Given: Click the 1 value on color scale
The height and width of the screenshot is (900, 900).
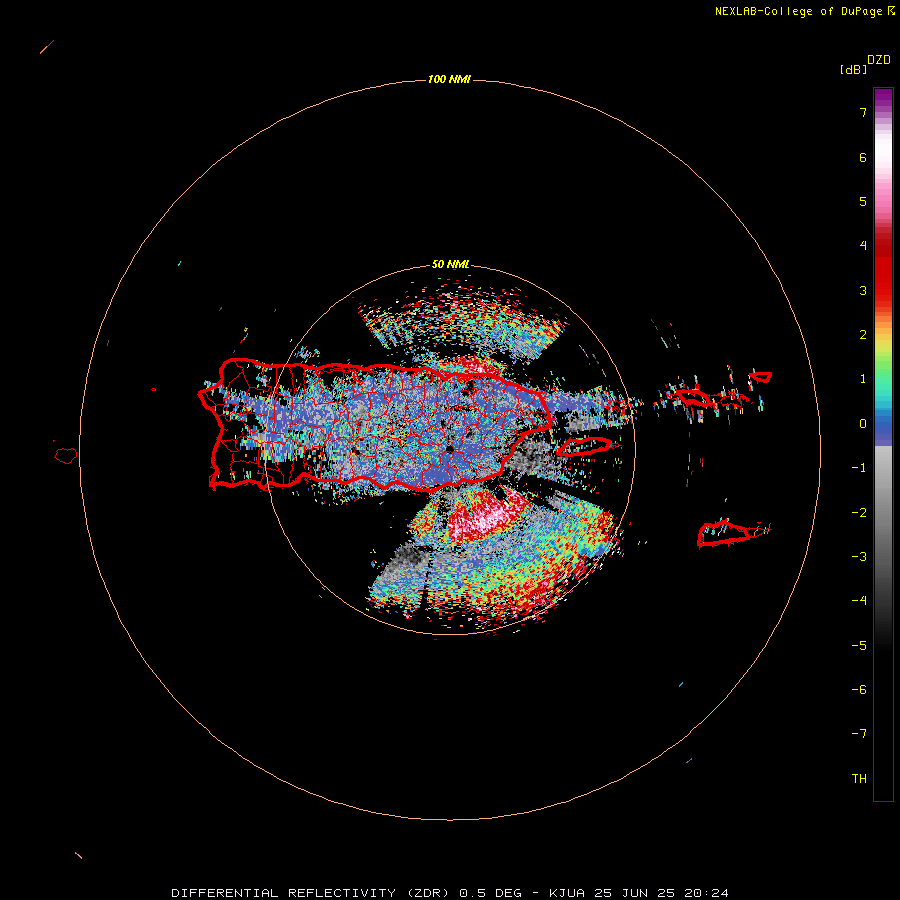Looking at the screenshot, I should coord(863,379).
